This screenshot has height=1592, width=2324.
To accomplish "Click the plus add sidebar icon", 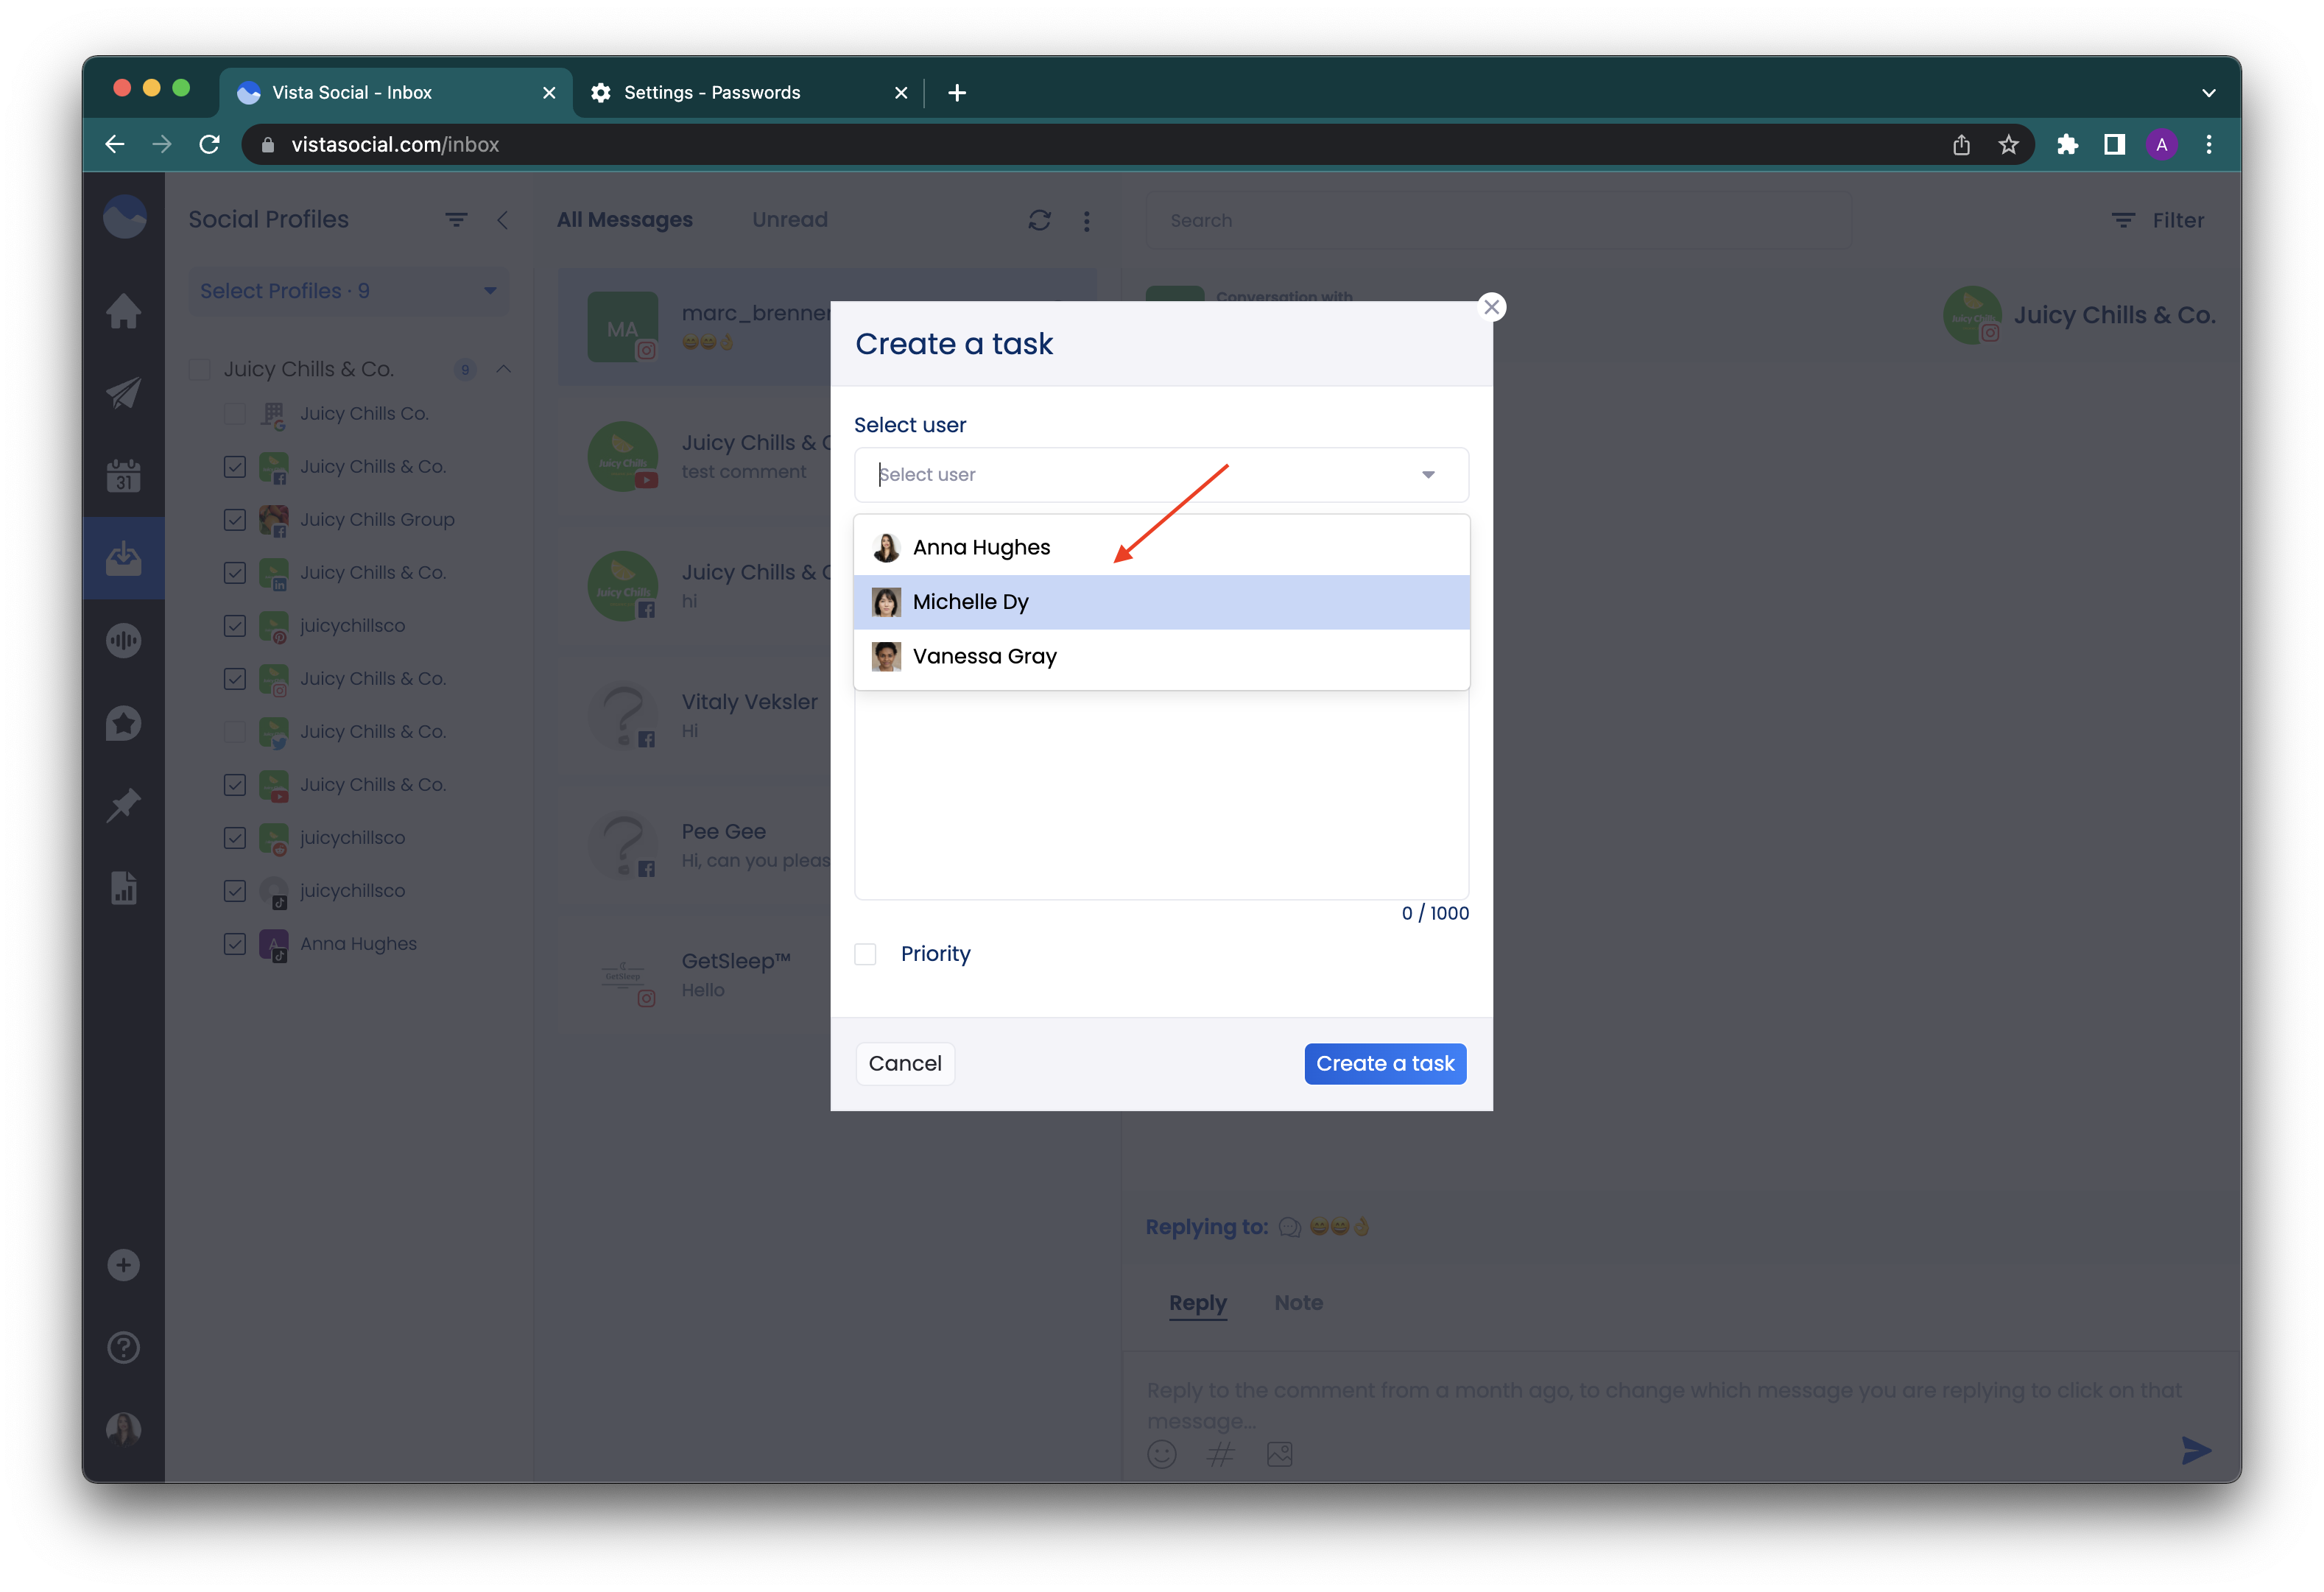I will (x=123, y=1265).
